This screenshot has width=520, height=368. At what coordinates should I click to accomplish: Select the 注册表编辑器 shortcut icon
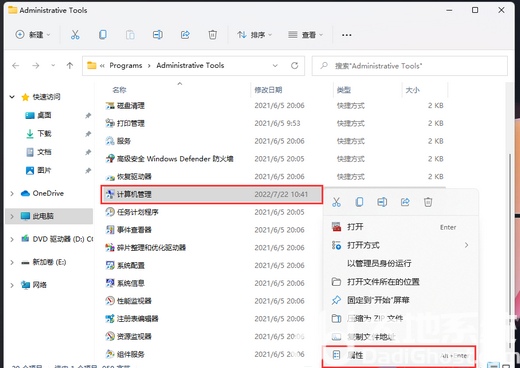click(110, 319)
